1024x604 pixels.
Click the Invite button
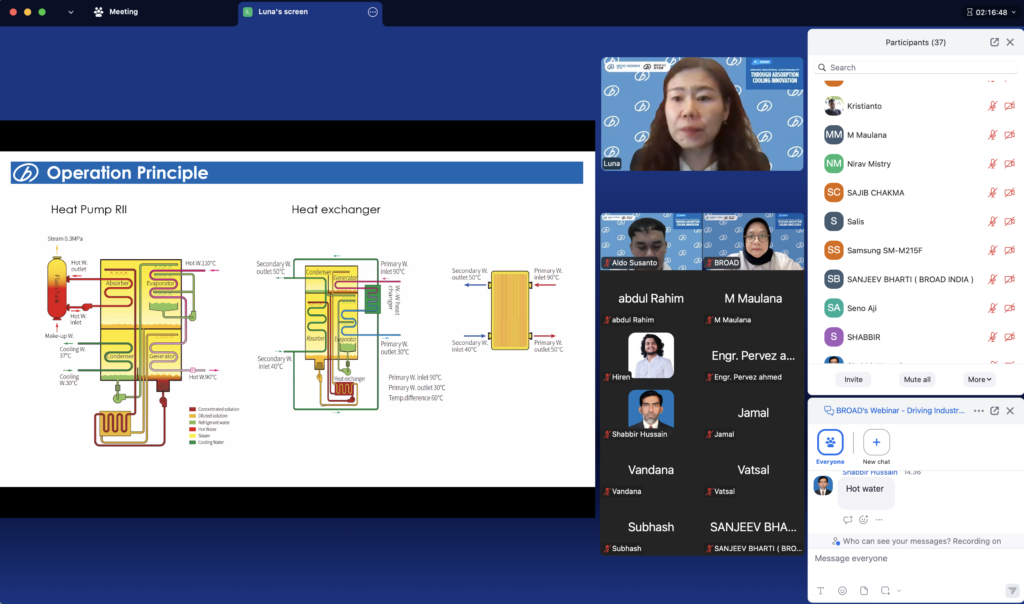click(853, 380)
